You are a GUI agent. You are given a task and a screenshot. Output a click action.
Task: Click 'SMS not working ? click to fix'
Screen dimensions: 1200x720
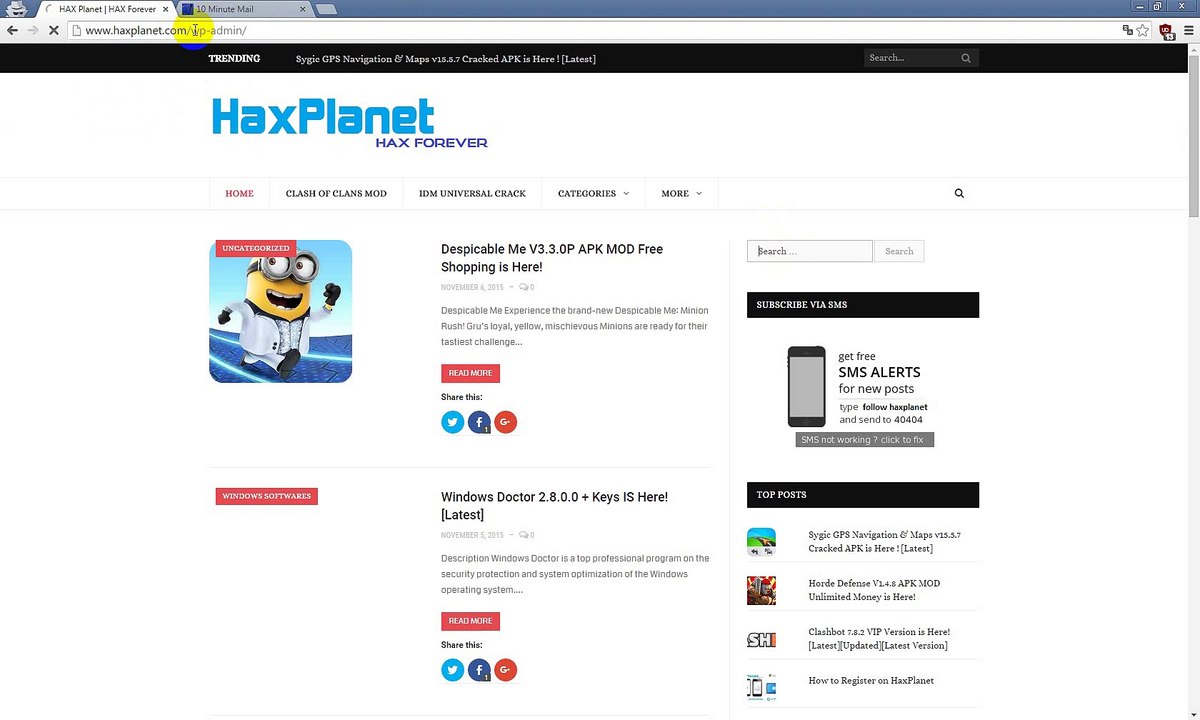(865, 440)
